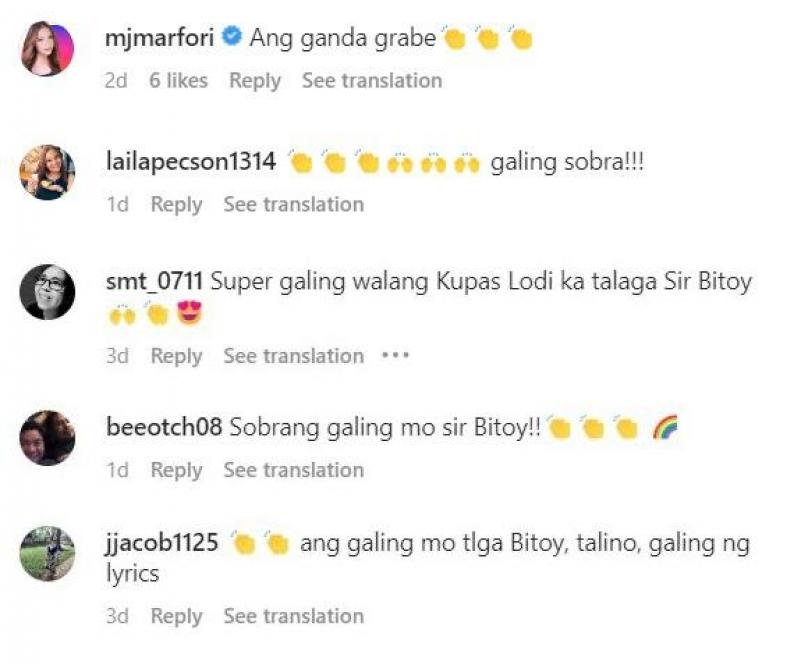Click the rainbow emoji in beeotch08's comment
The height and width of the screenshot is (665, 801).
click(665, 428)
